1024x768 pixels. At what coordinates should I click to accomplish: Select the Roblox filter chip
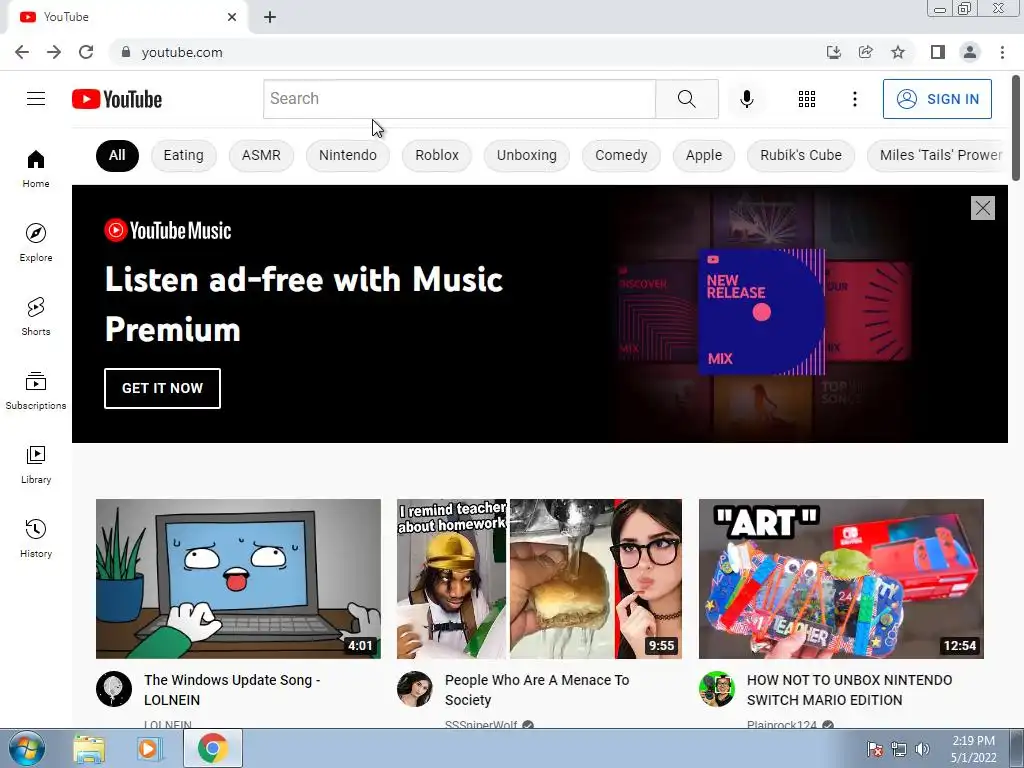pyautogui.click(x=437, y=155)
